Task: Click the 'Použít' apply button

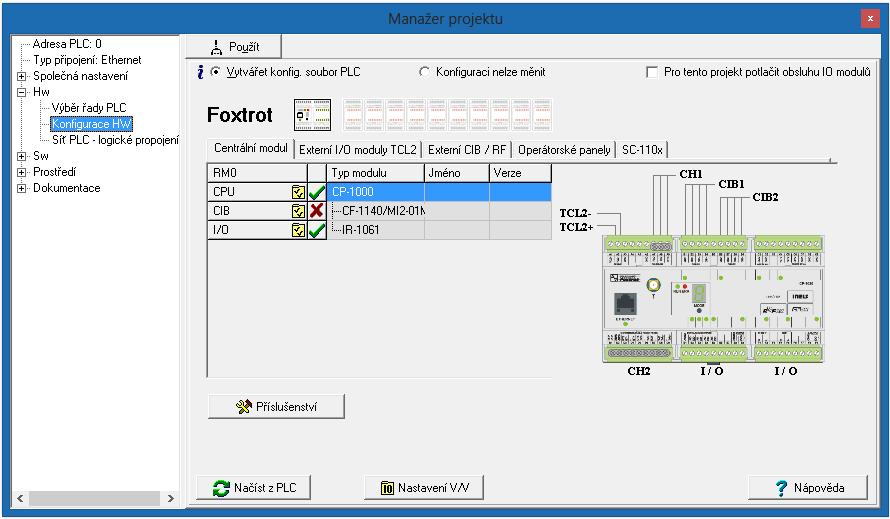Action: 233,47
